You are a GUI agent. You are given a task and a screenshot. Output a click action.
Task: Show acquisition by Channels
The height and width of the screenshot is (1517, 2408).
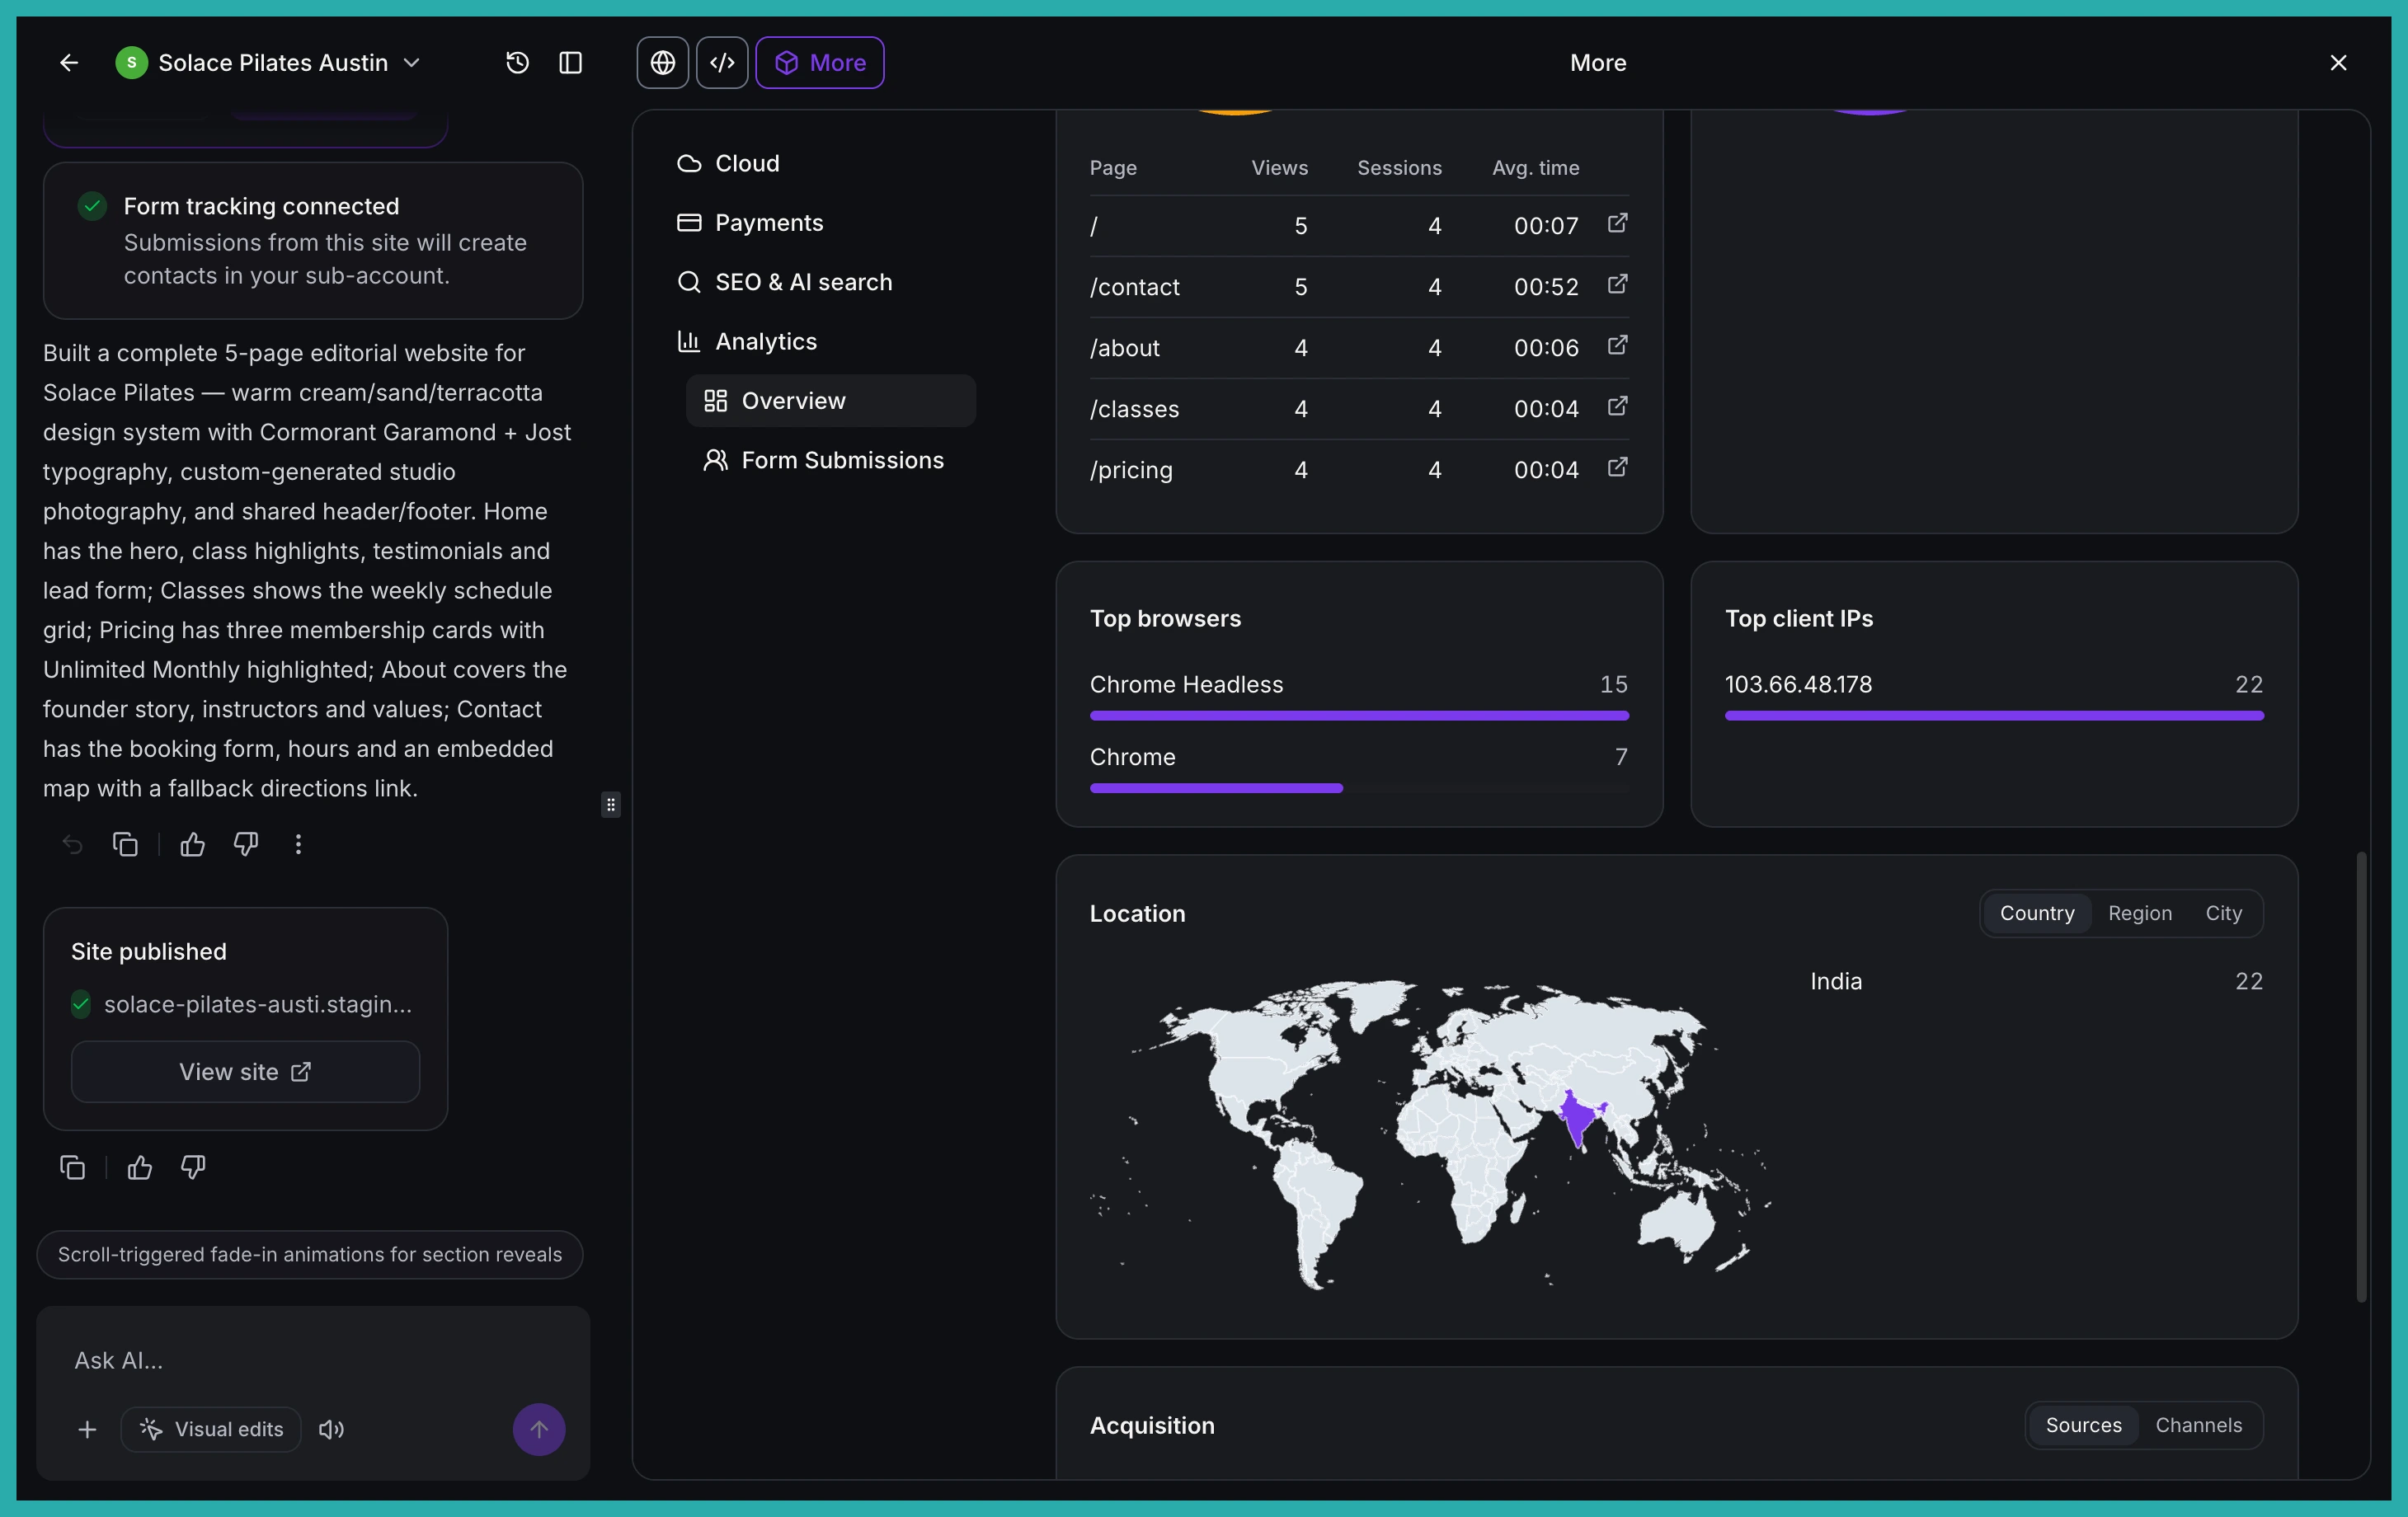point(2198,1425)
